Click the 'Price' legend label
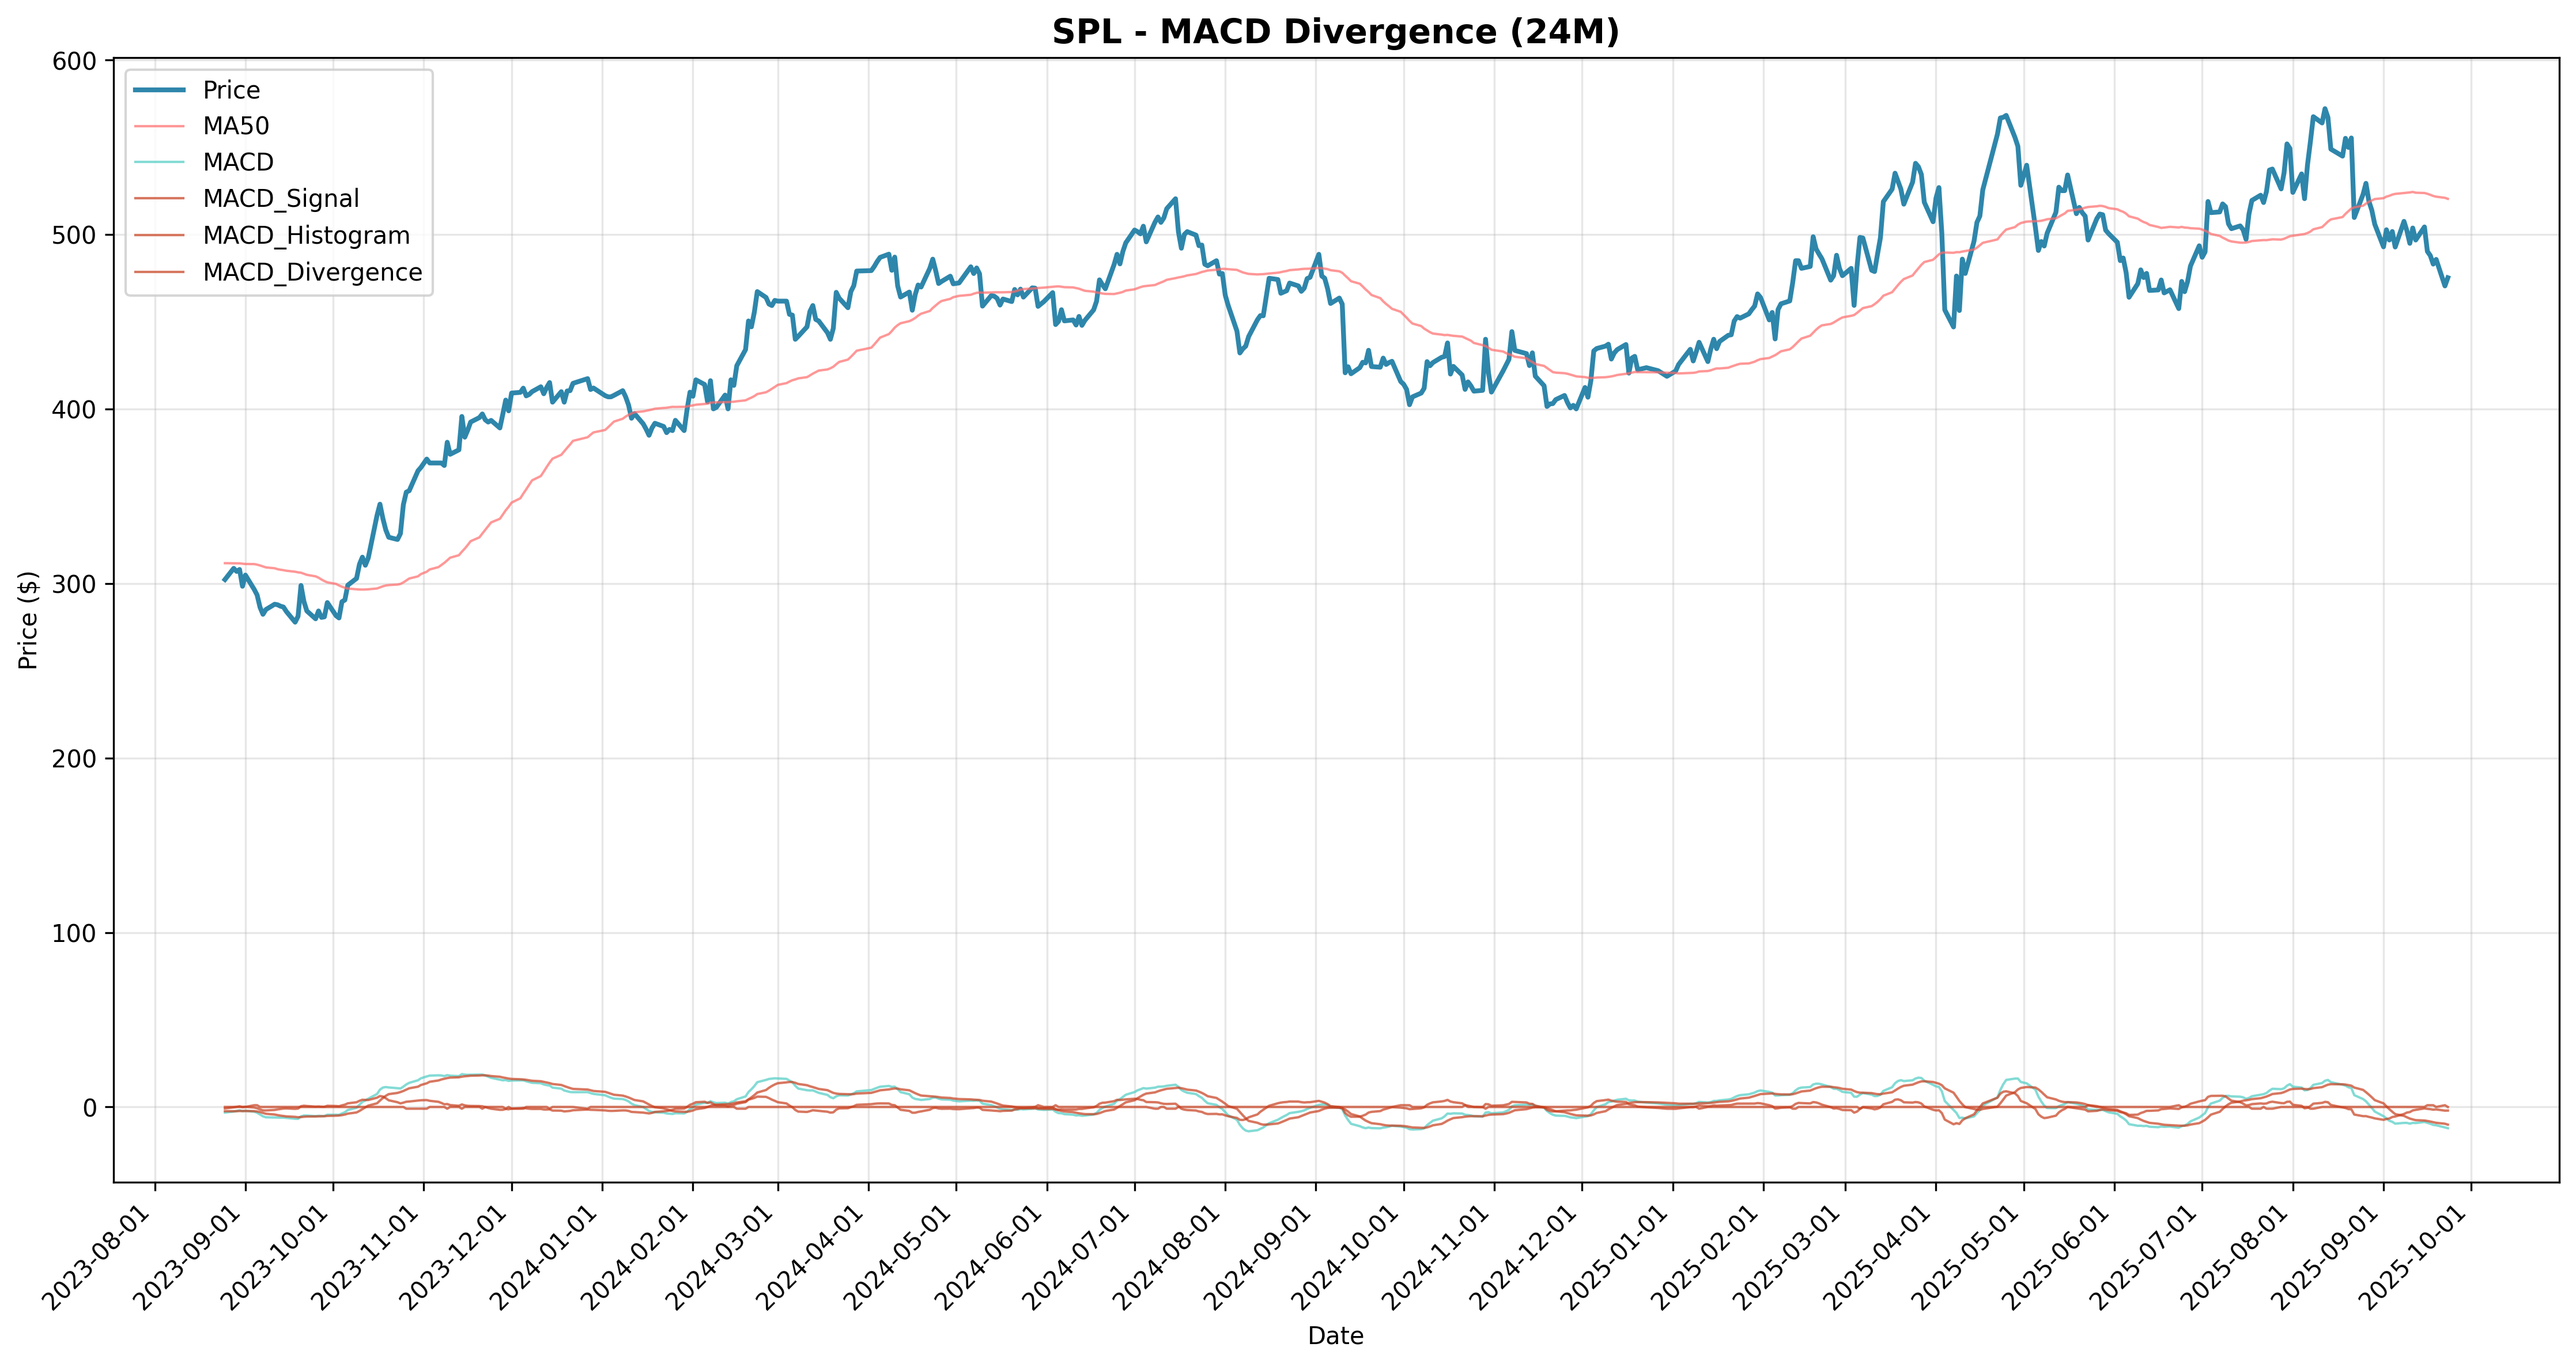 click(x=231, y=90)
